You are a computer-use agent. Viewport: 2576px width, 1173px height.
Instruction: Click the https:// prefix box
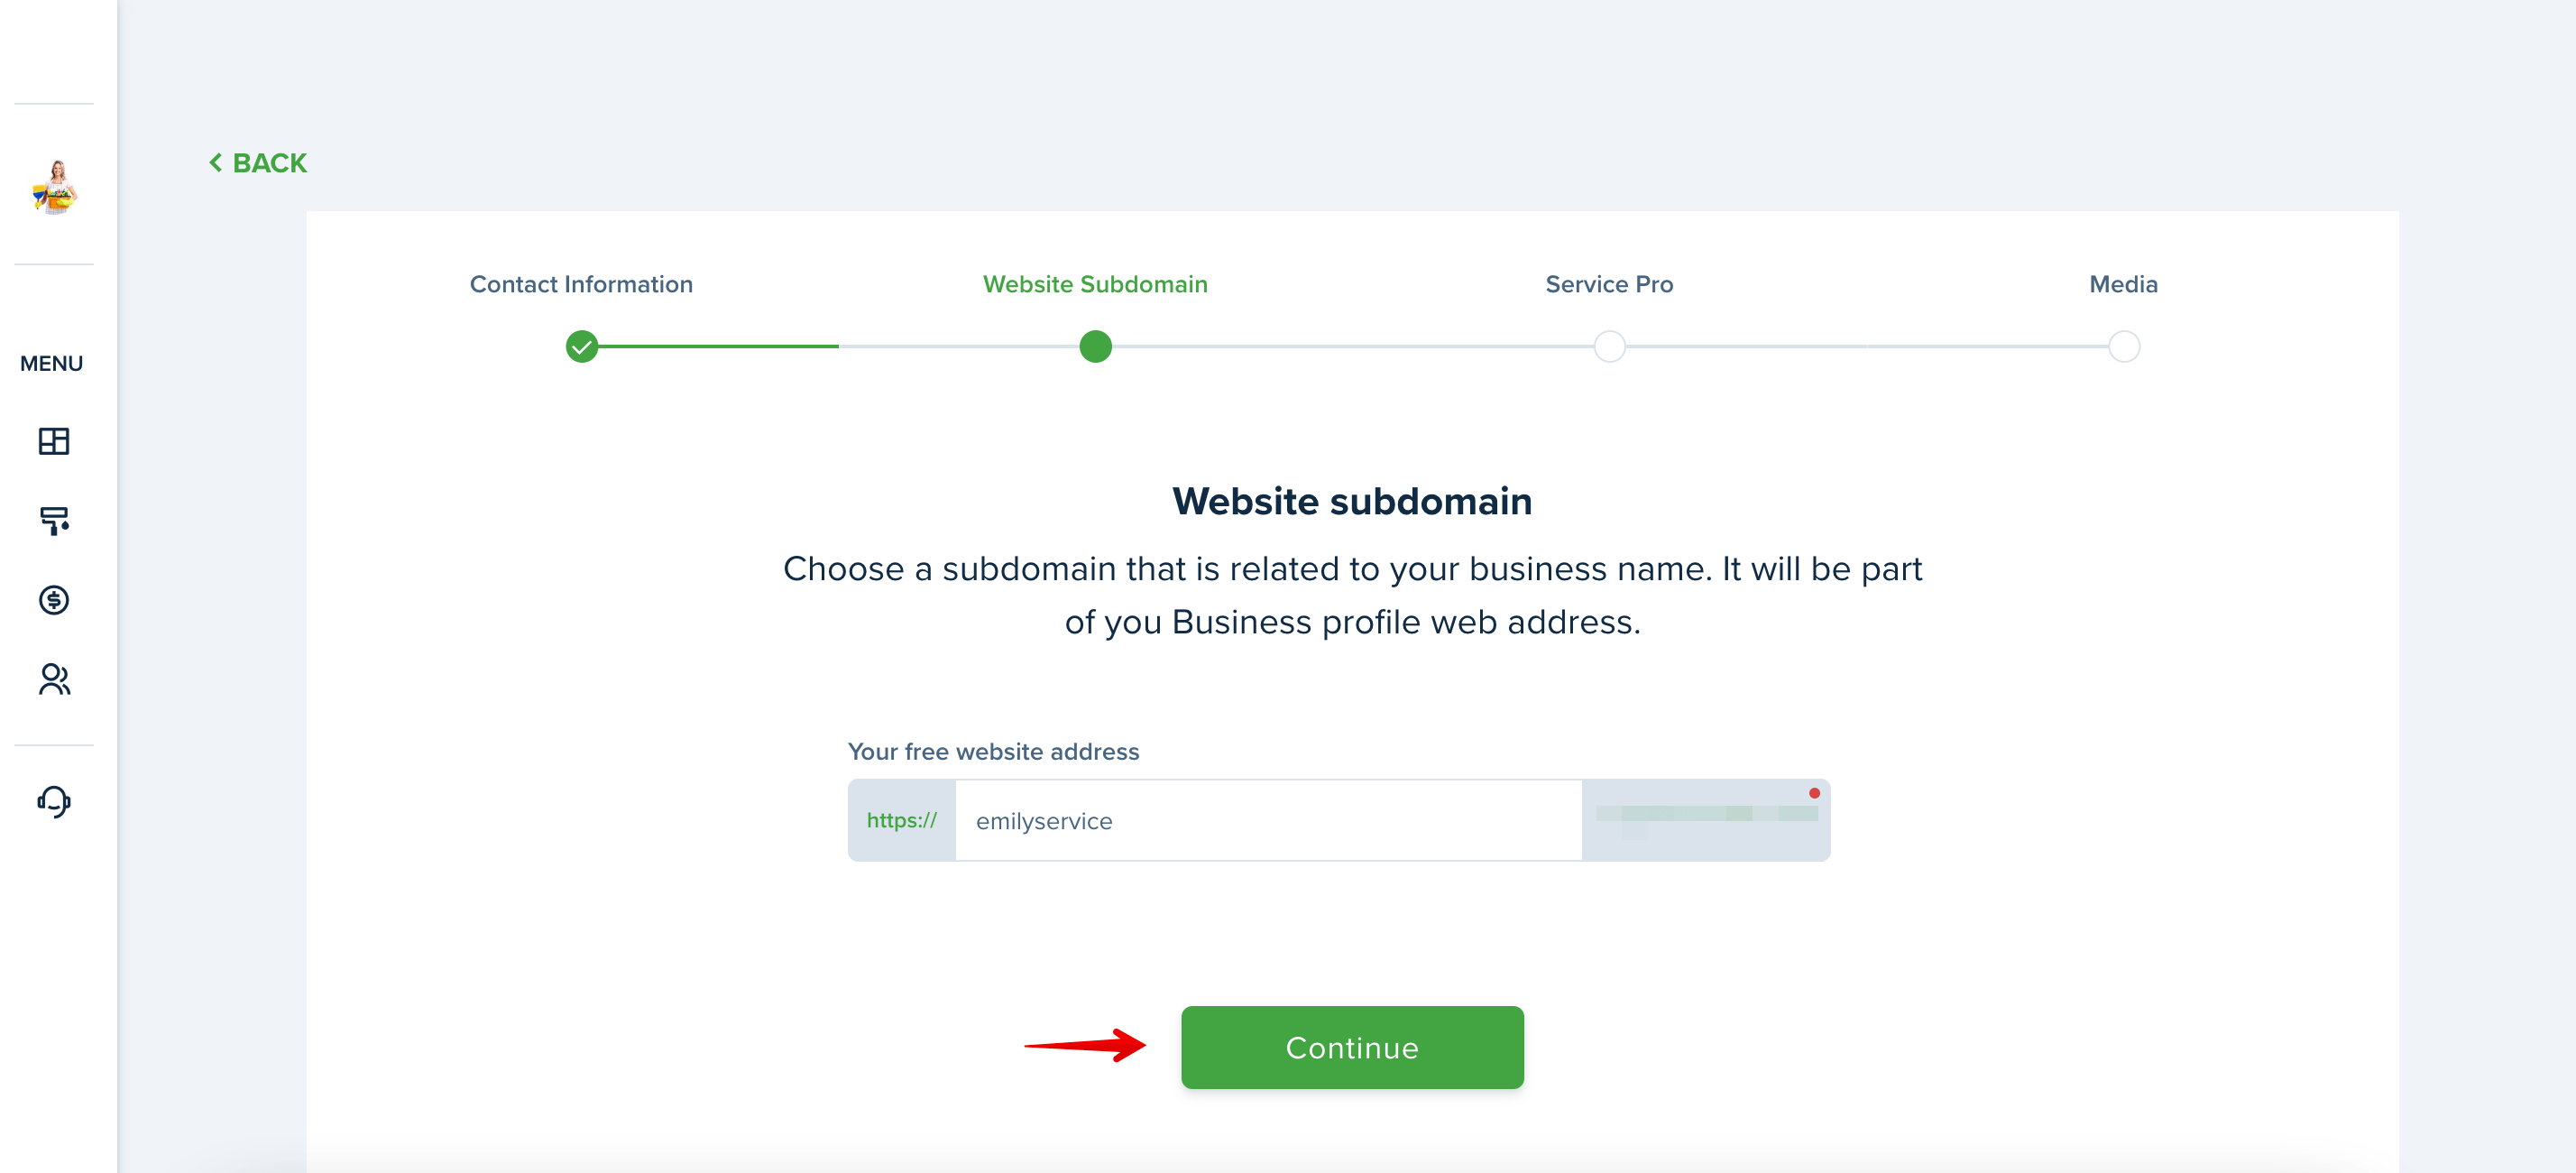tap(902, 820)
